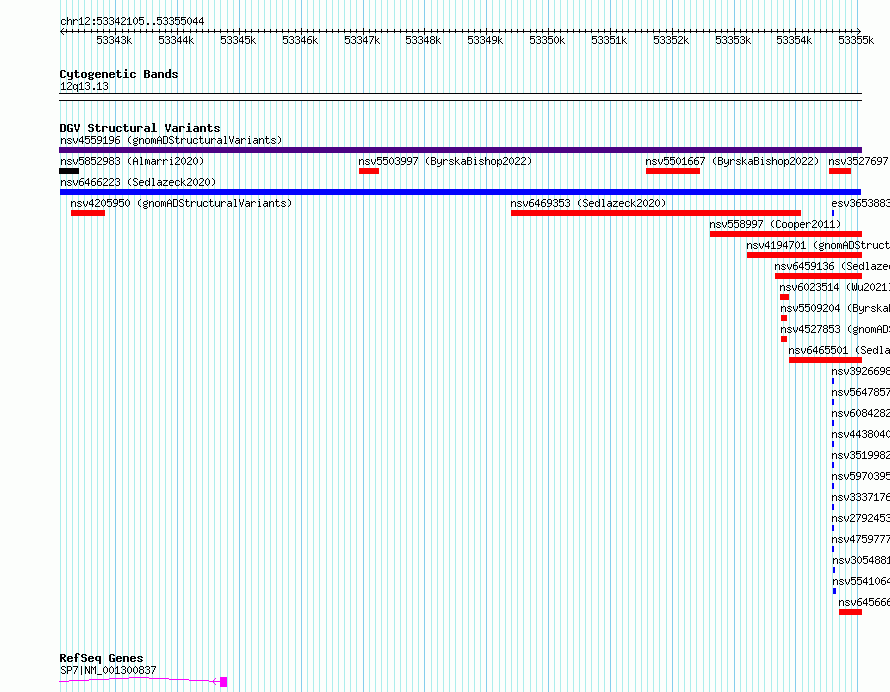Open the nsv4194701 variant label

click(818, 245)
